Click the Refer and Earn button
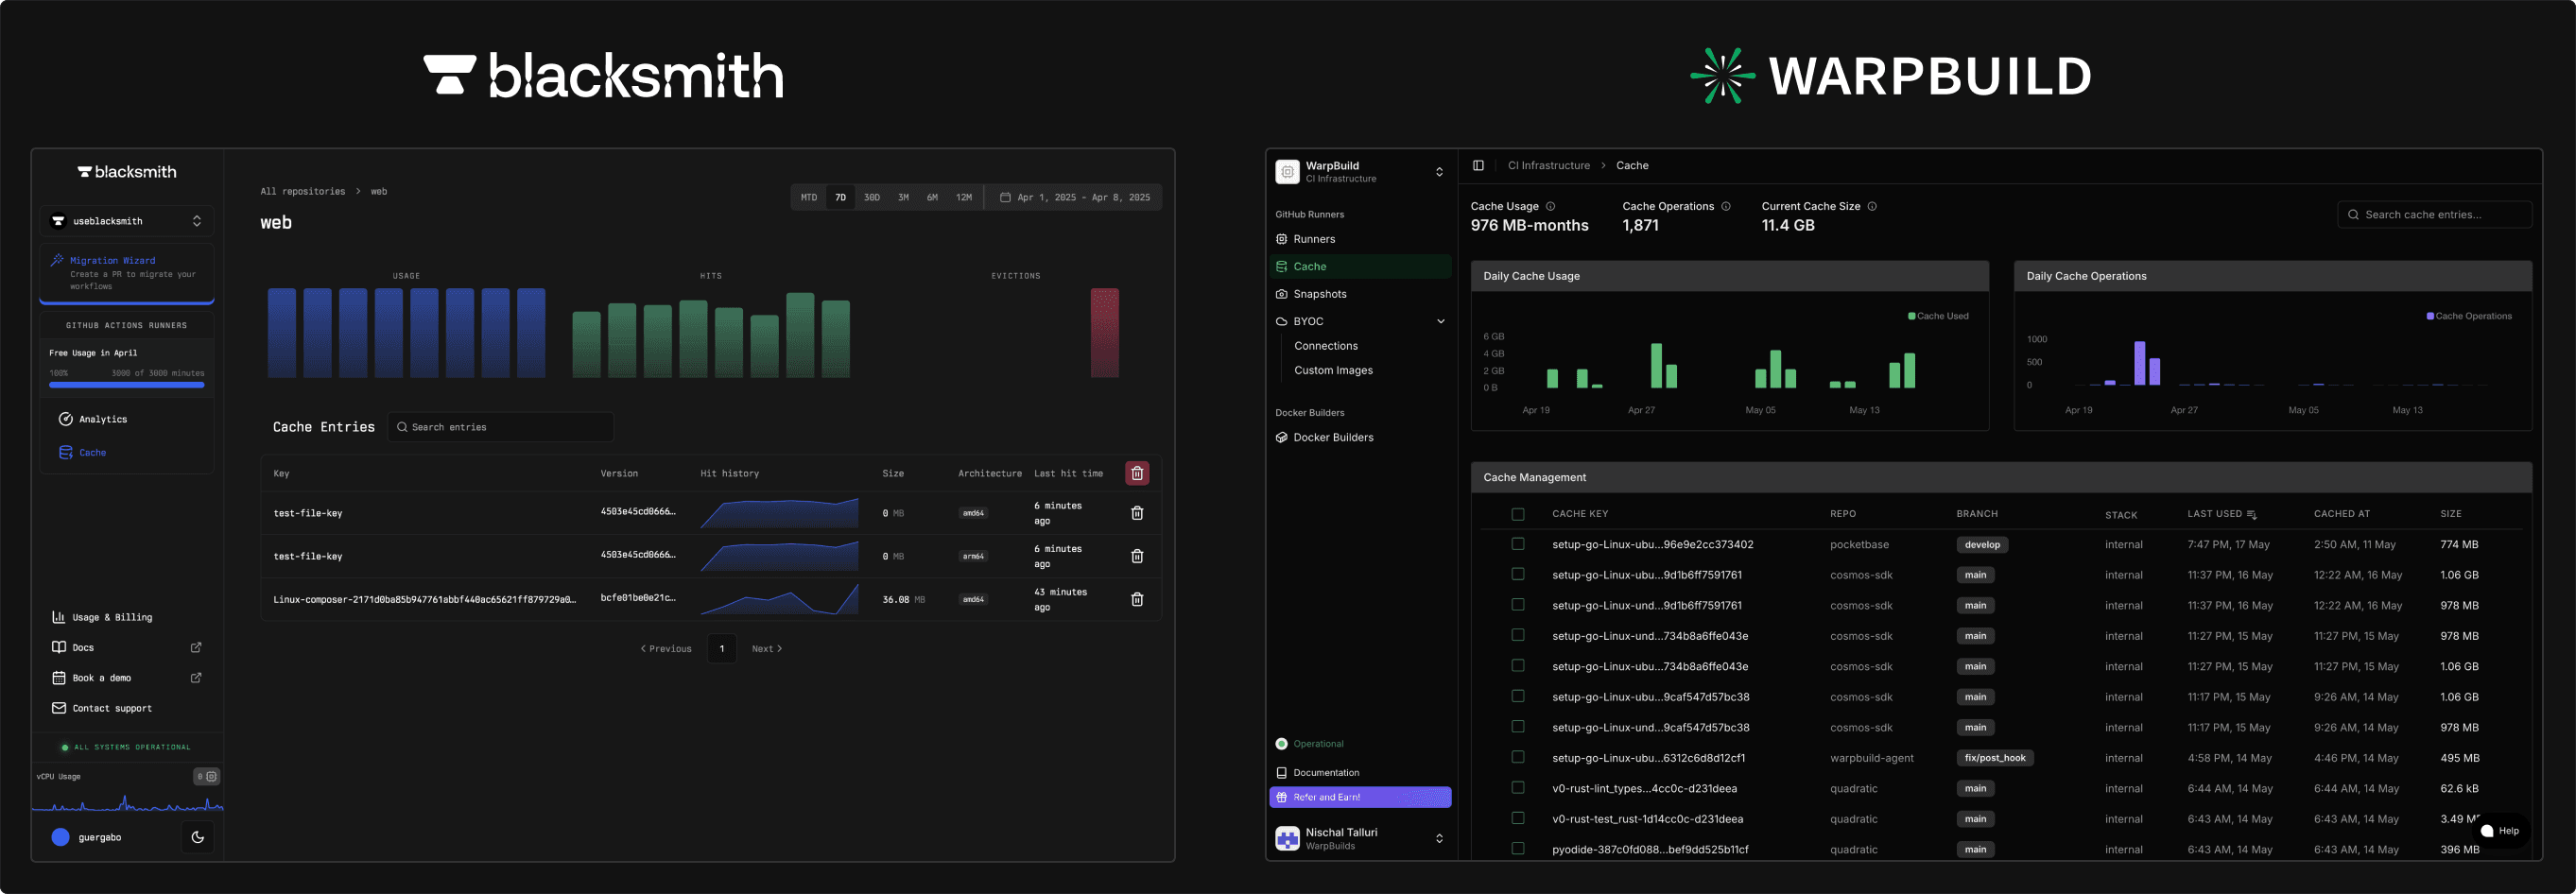Image resolution: width=2576 pixels, height=894 pixels. (x=1359, y=797)
